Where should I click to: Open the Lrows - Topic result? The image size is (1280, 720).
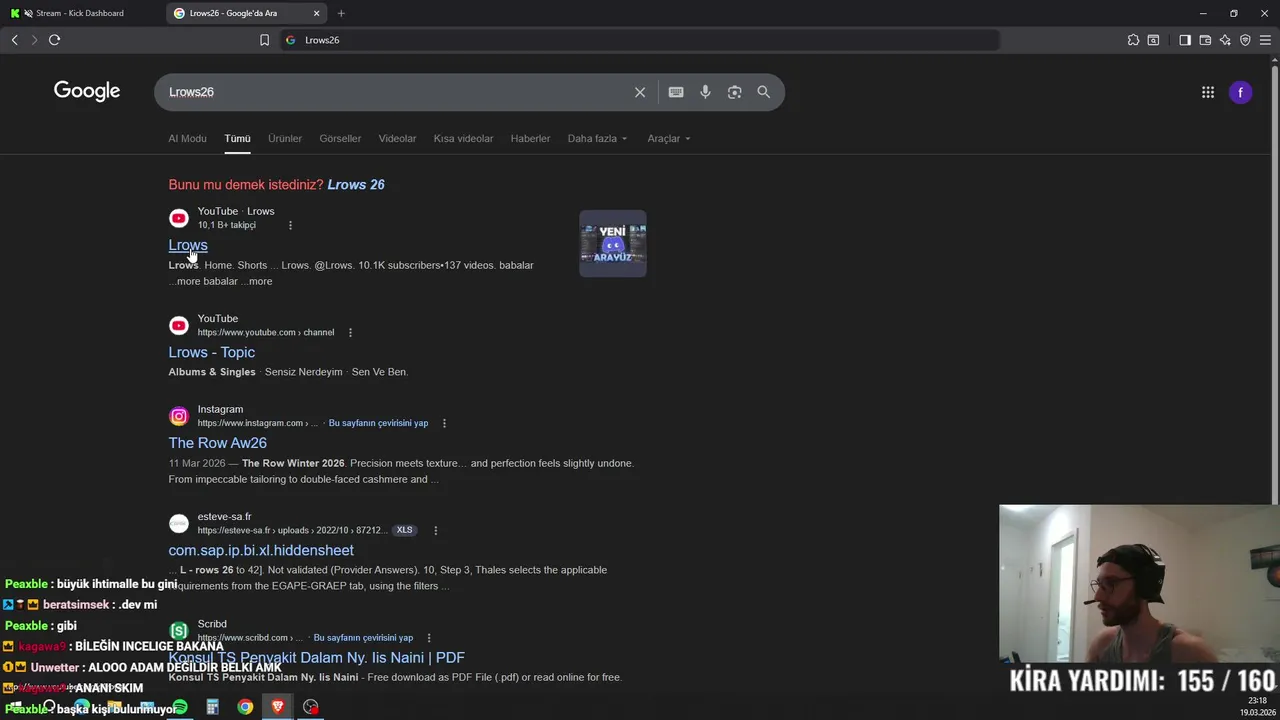pos(212,352)
